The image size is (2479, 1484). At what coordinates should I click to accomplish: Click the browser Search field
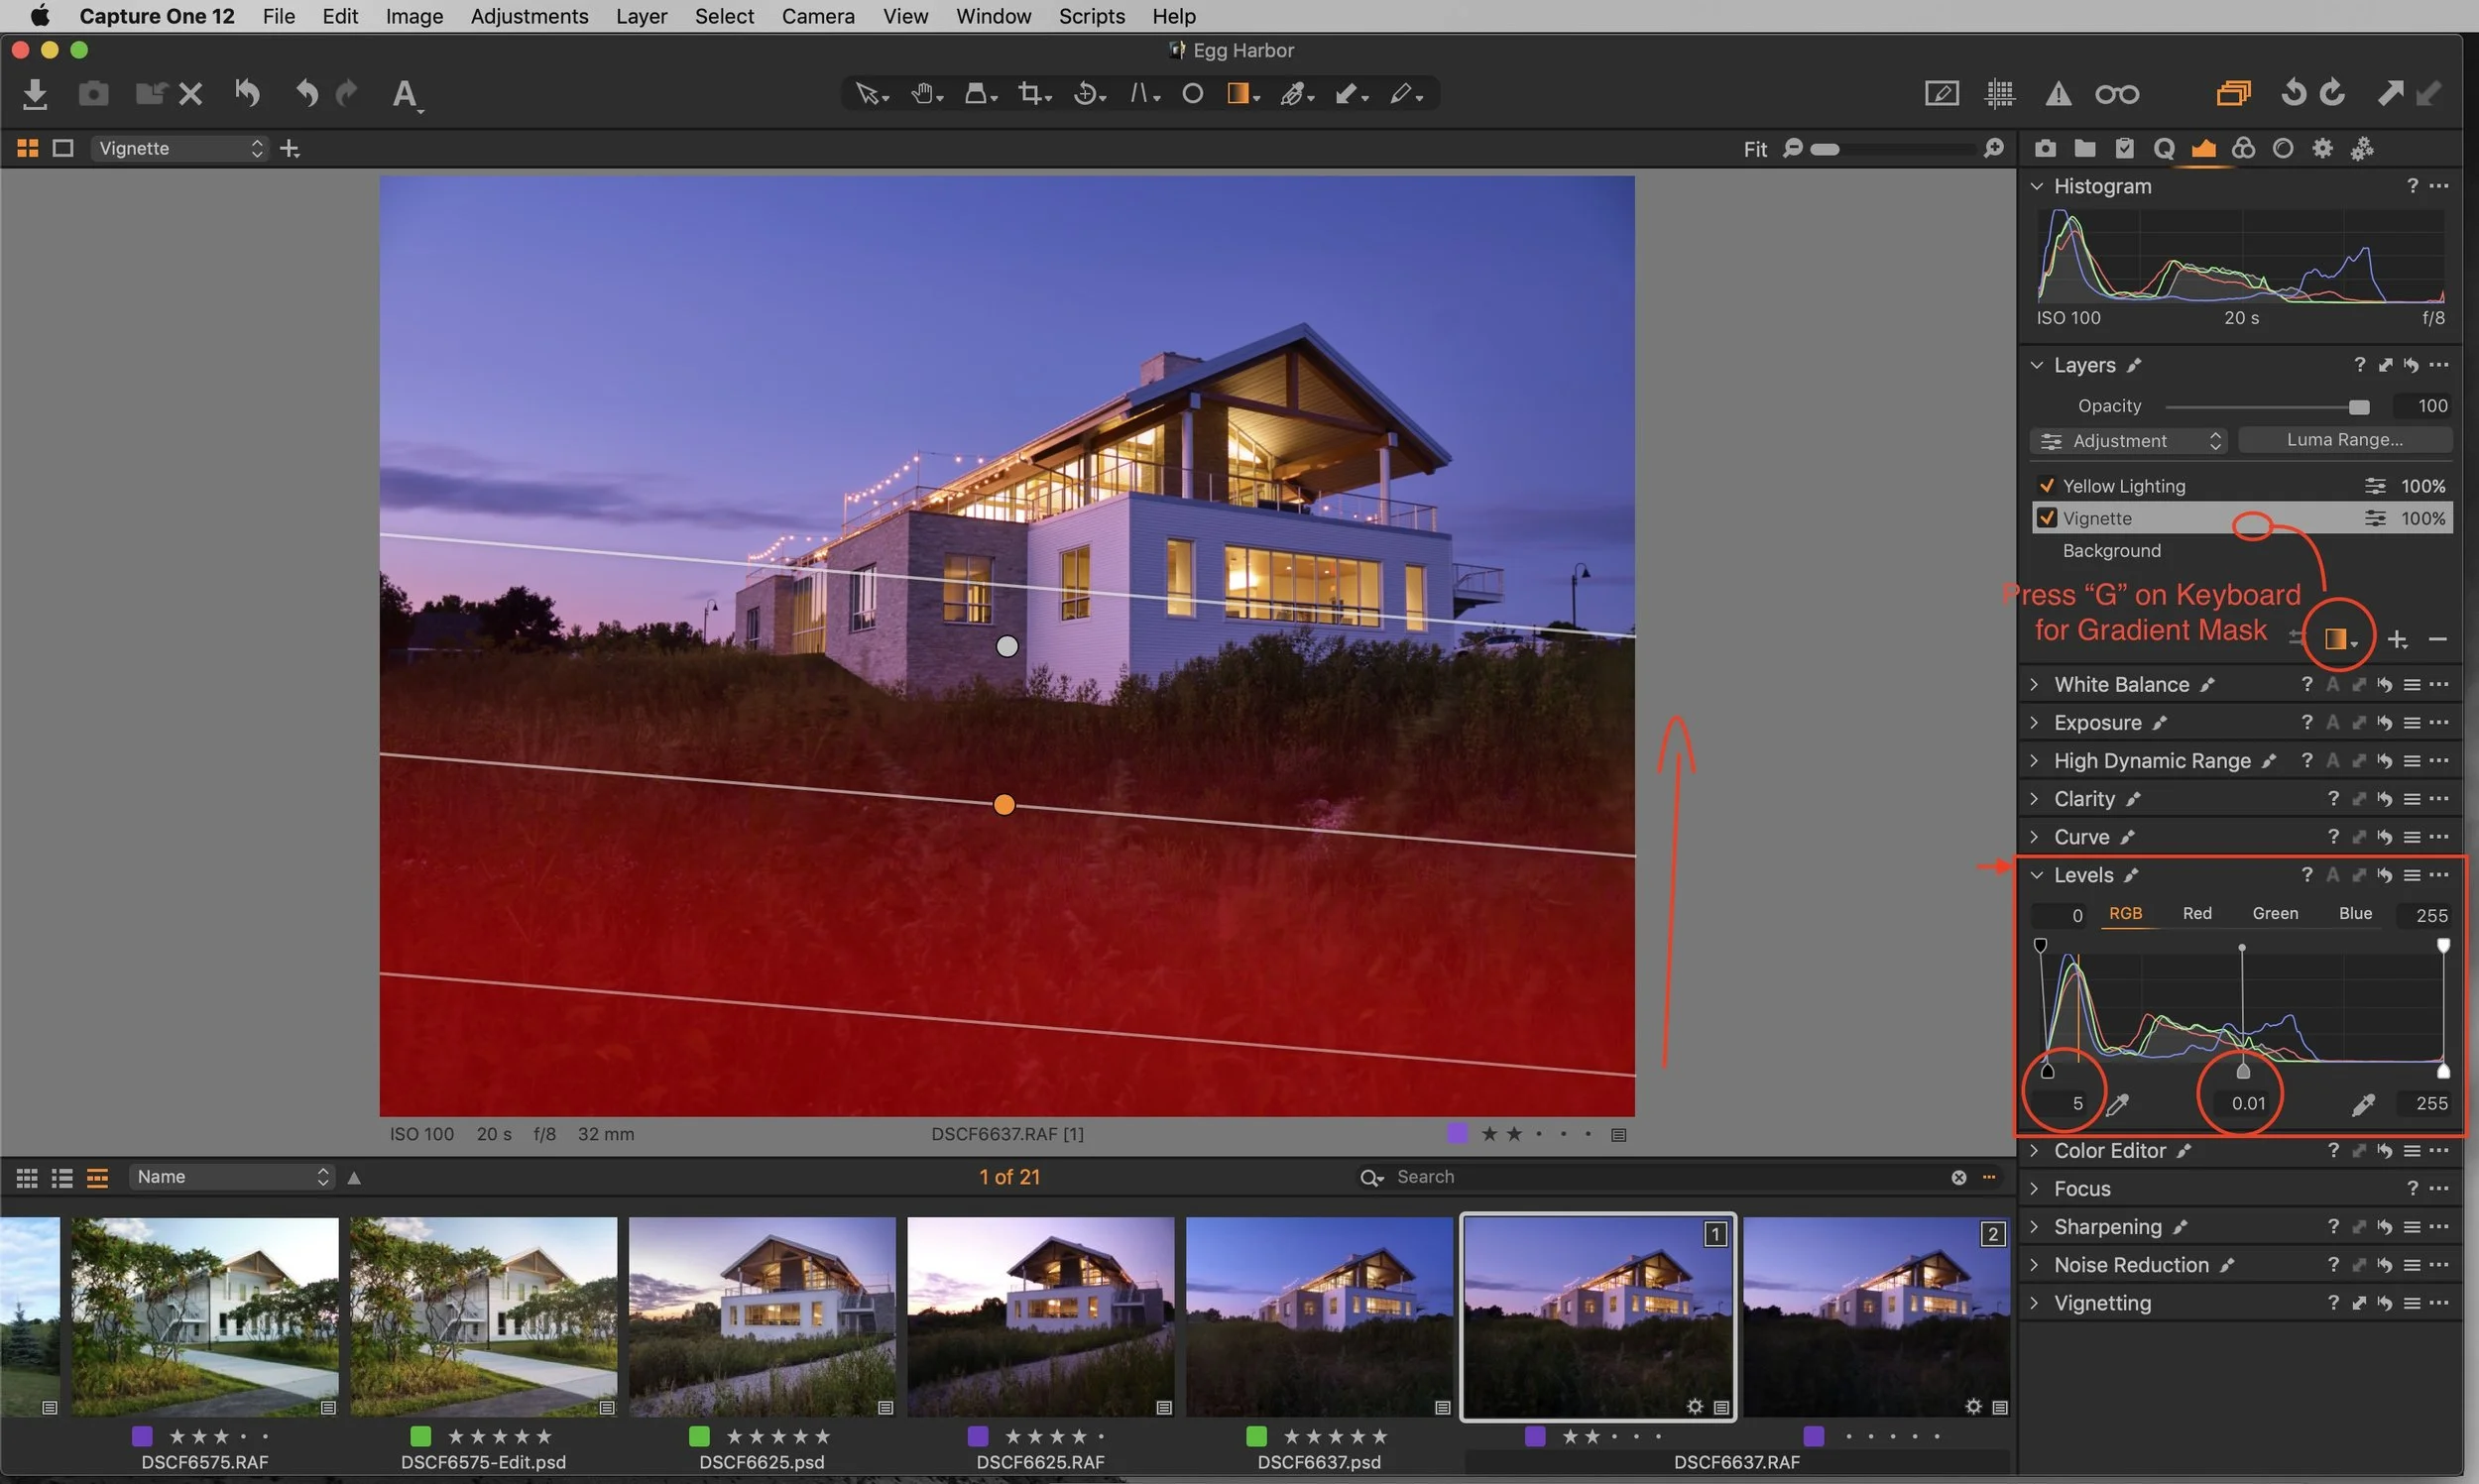[x=1660, y=1177]
